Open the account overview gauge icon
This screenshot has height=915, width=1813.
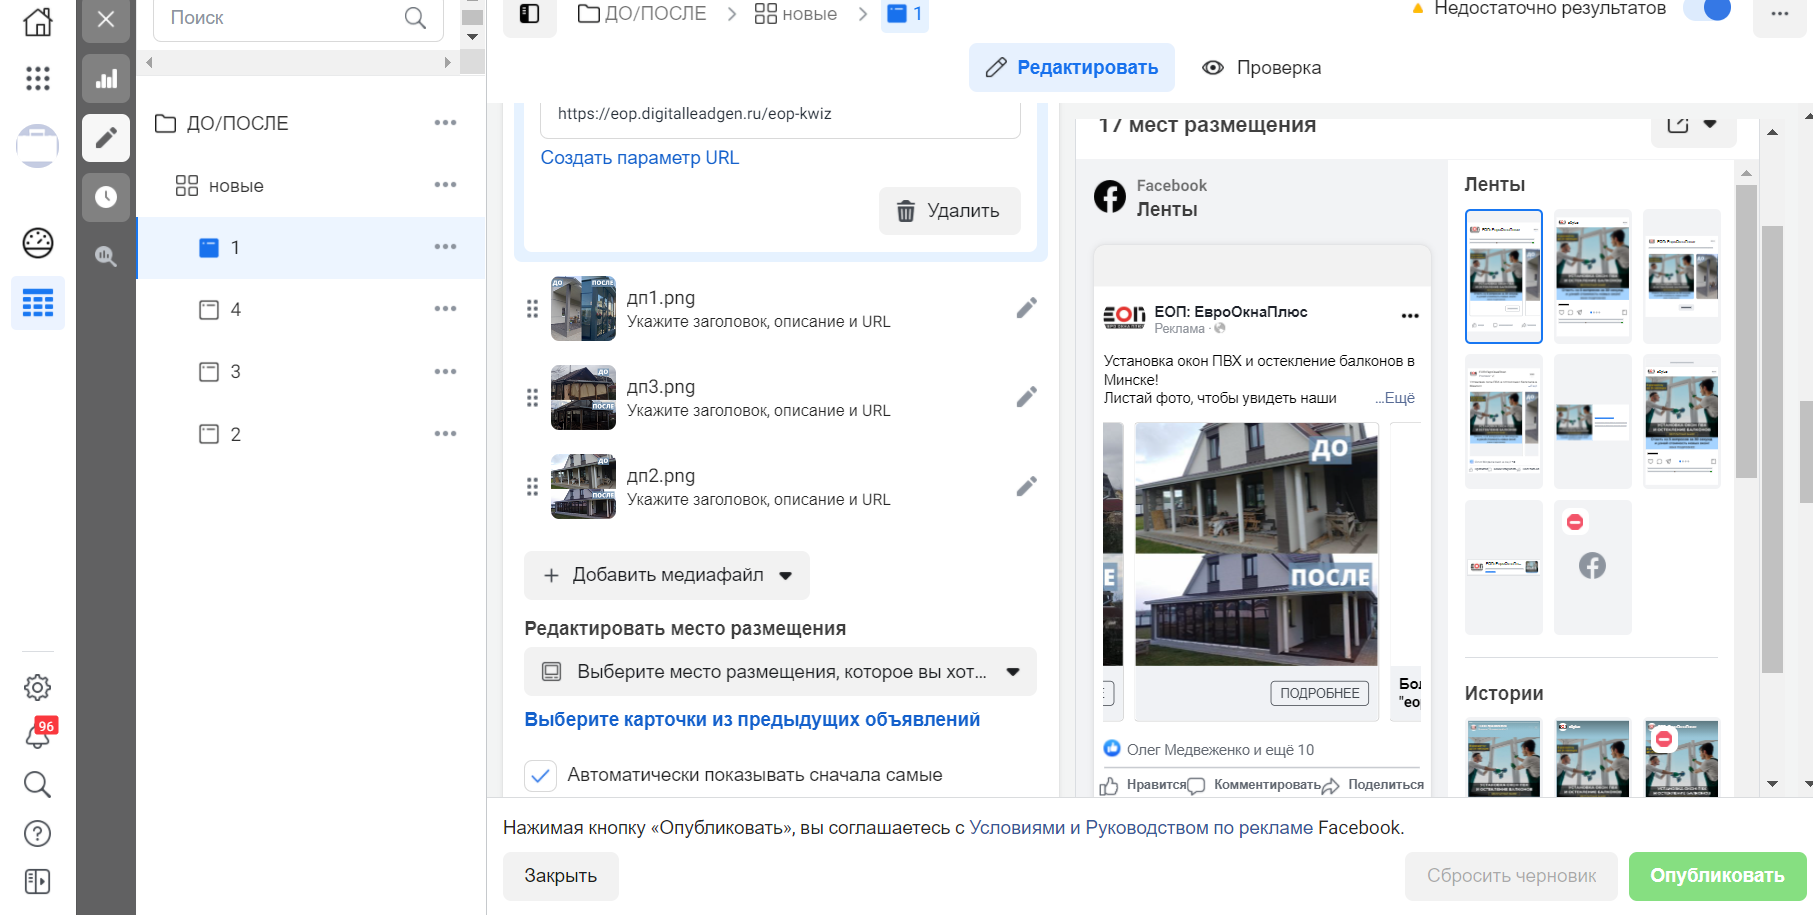coord(38,242)
